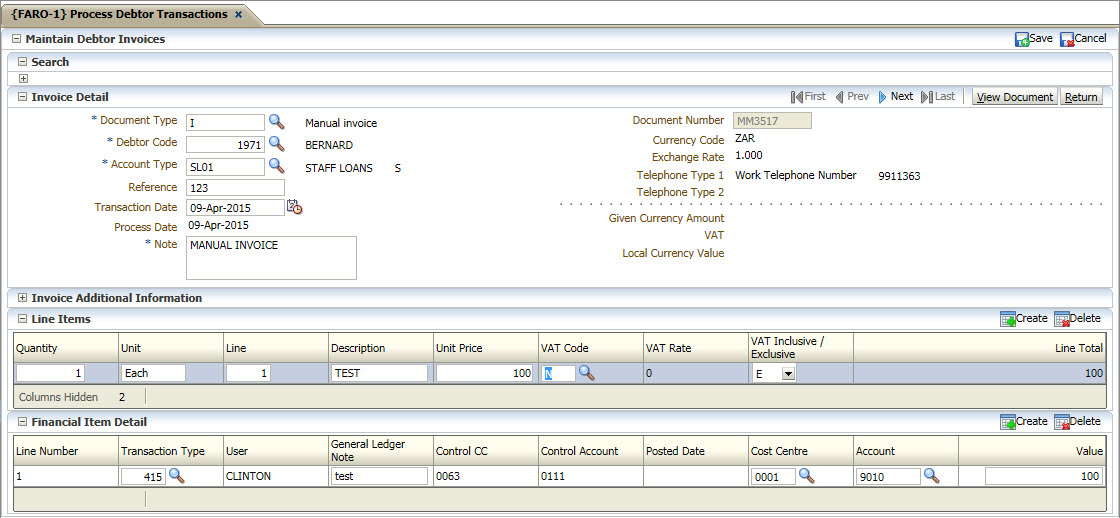The height and width of the screenshot is (518, 1120).
Task: Open the Transaction Type 415 lookup
Action: pyautogui.click(x=177, y=476)
